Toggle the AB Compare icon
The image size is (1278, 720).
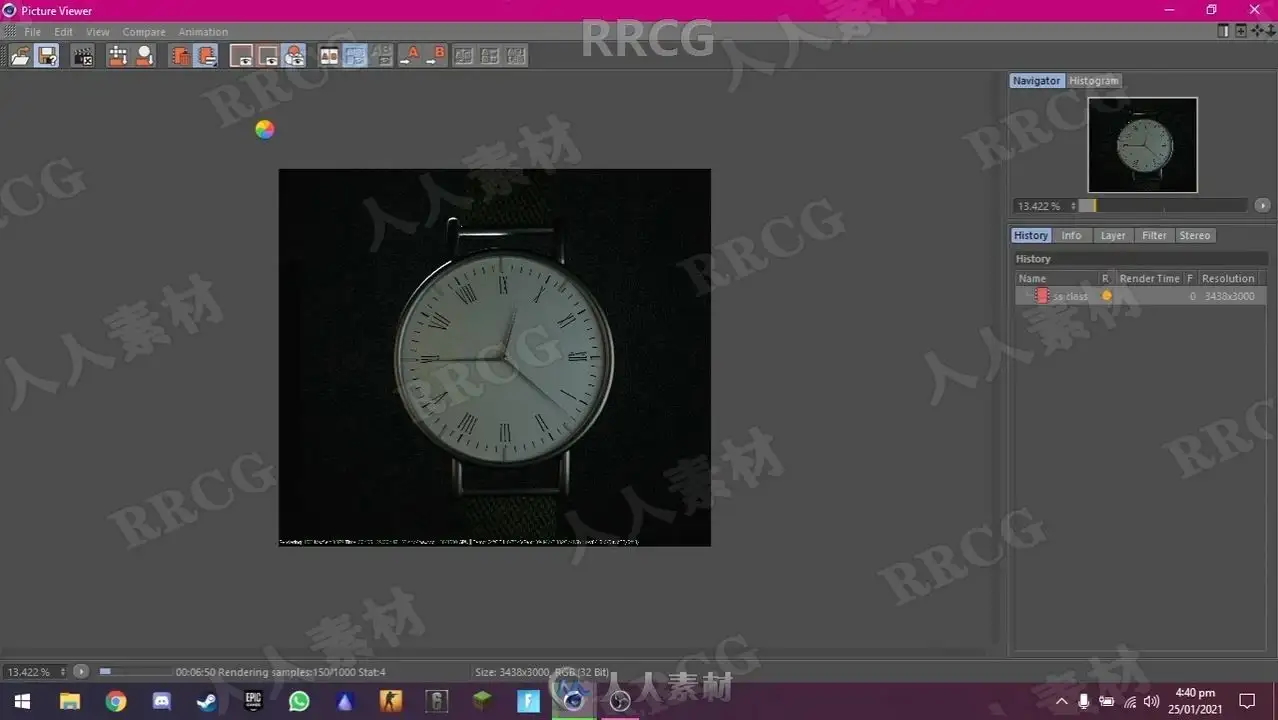point(329,56)
